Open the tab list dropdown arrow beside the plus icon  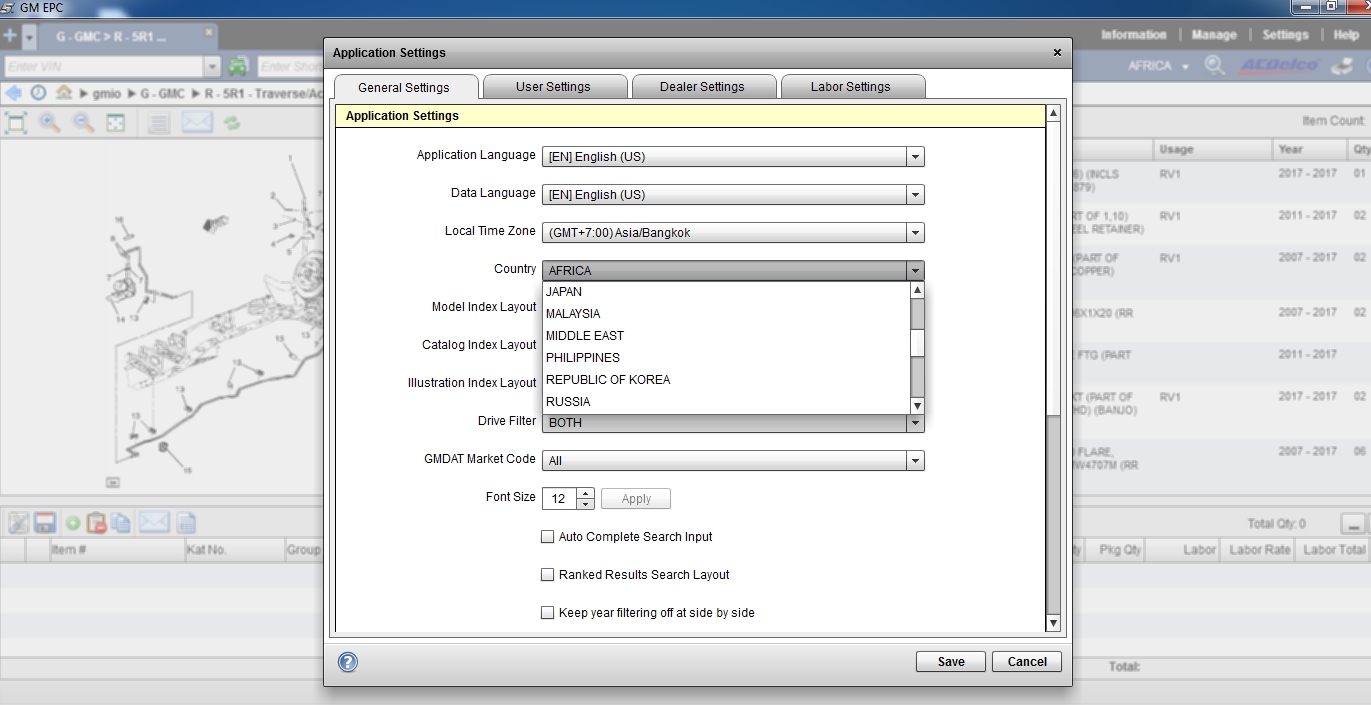point(29,37)
